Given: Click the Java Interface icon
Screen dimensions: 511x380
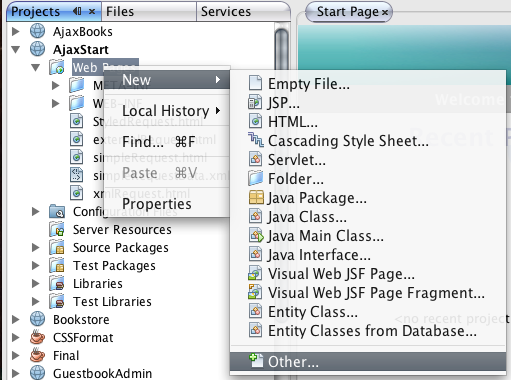Looking at the screenshot, I should click(255, 254).
